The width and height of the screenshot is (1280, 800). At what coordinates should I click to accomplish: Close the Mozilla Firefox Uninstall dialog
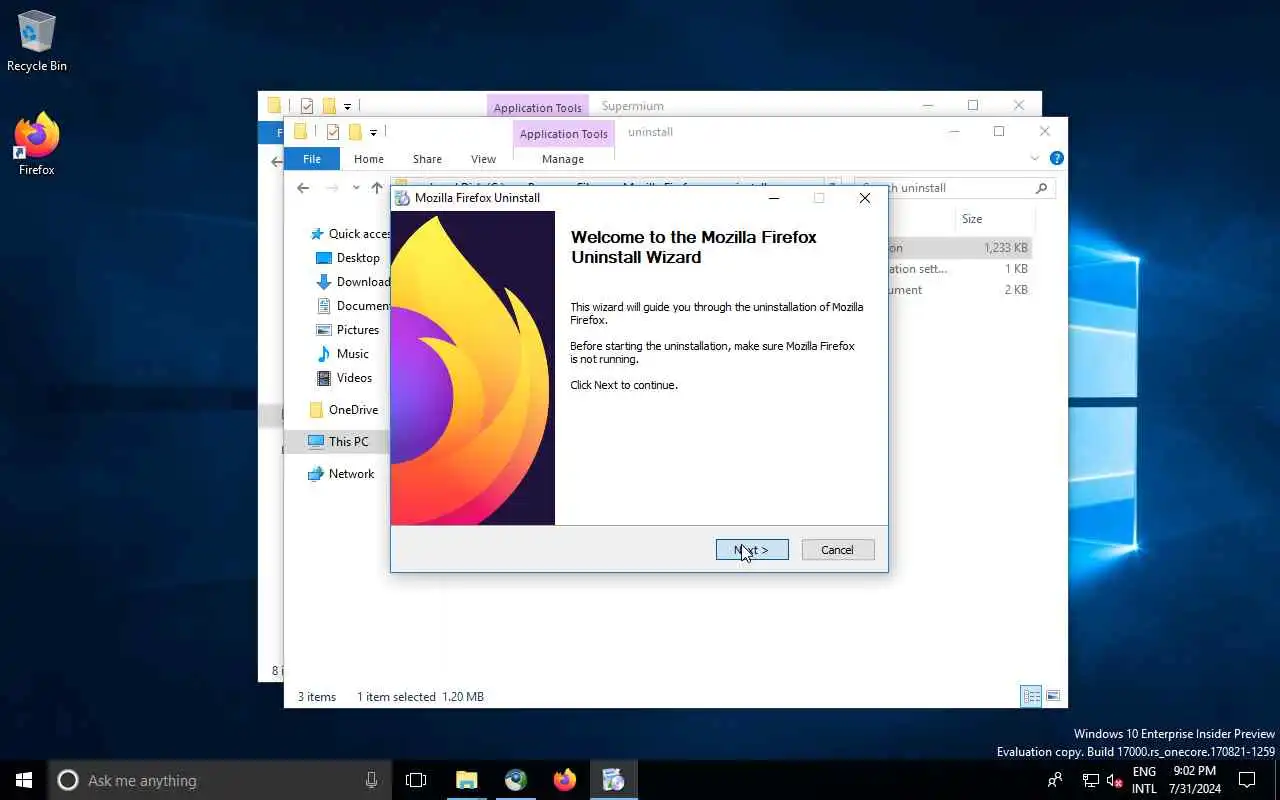865,198
